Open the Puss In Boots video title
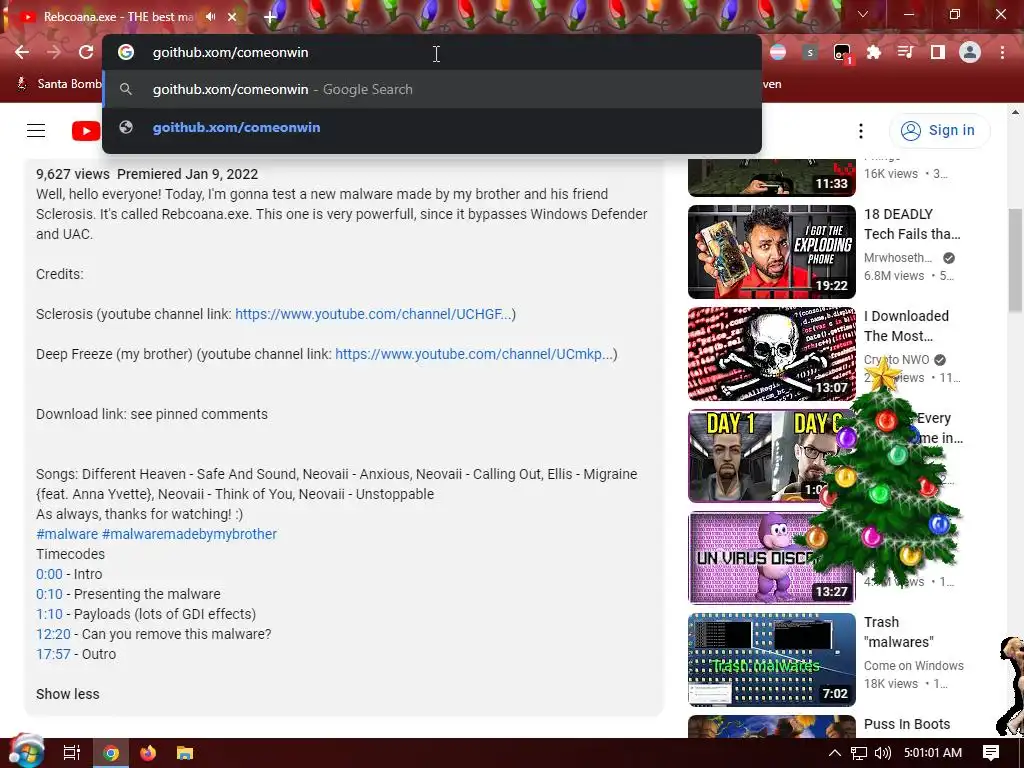Viewport: 1024px width, 768px height. tap(906, 724)
